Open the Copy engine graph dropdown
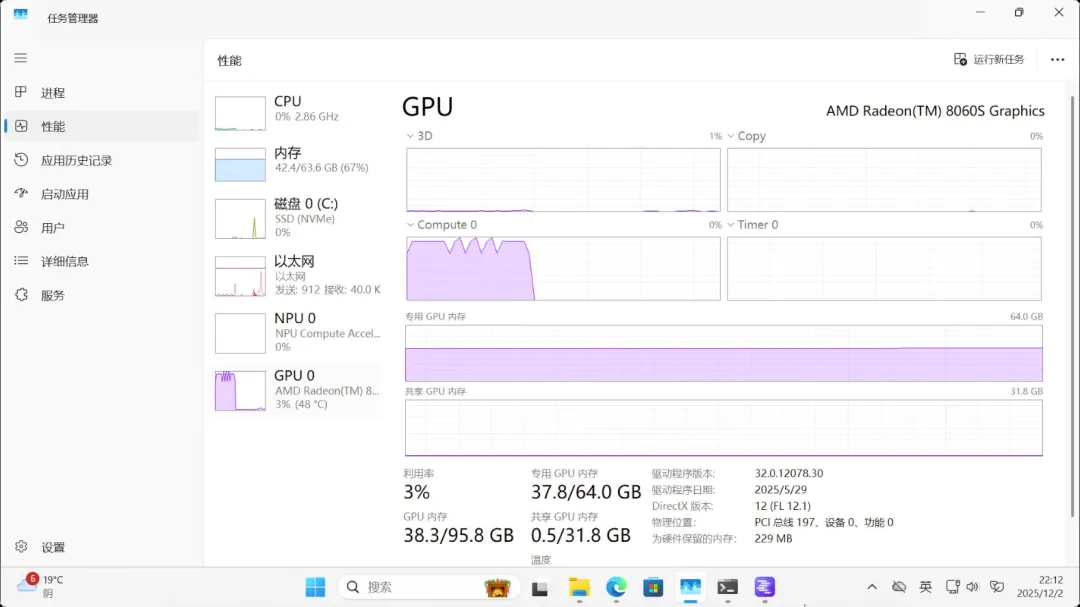This screenshot has height=607, width=1080. pos(746,136)
